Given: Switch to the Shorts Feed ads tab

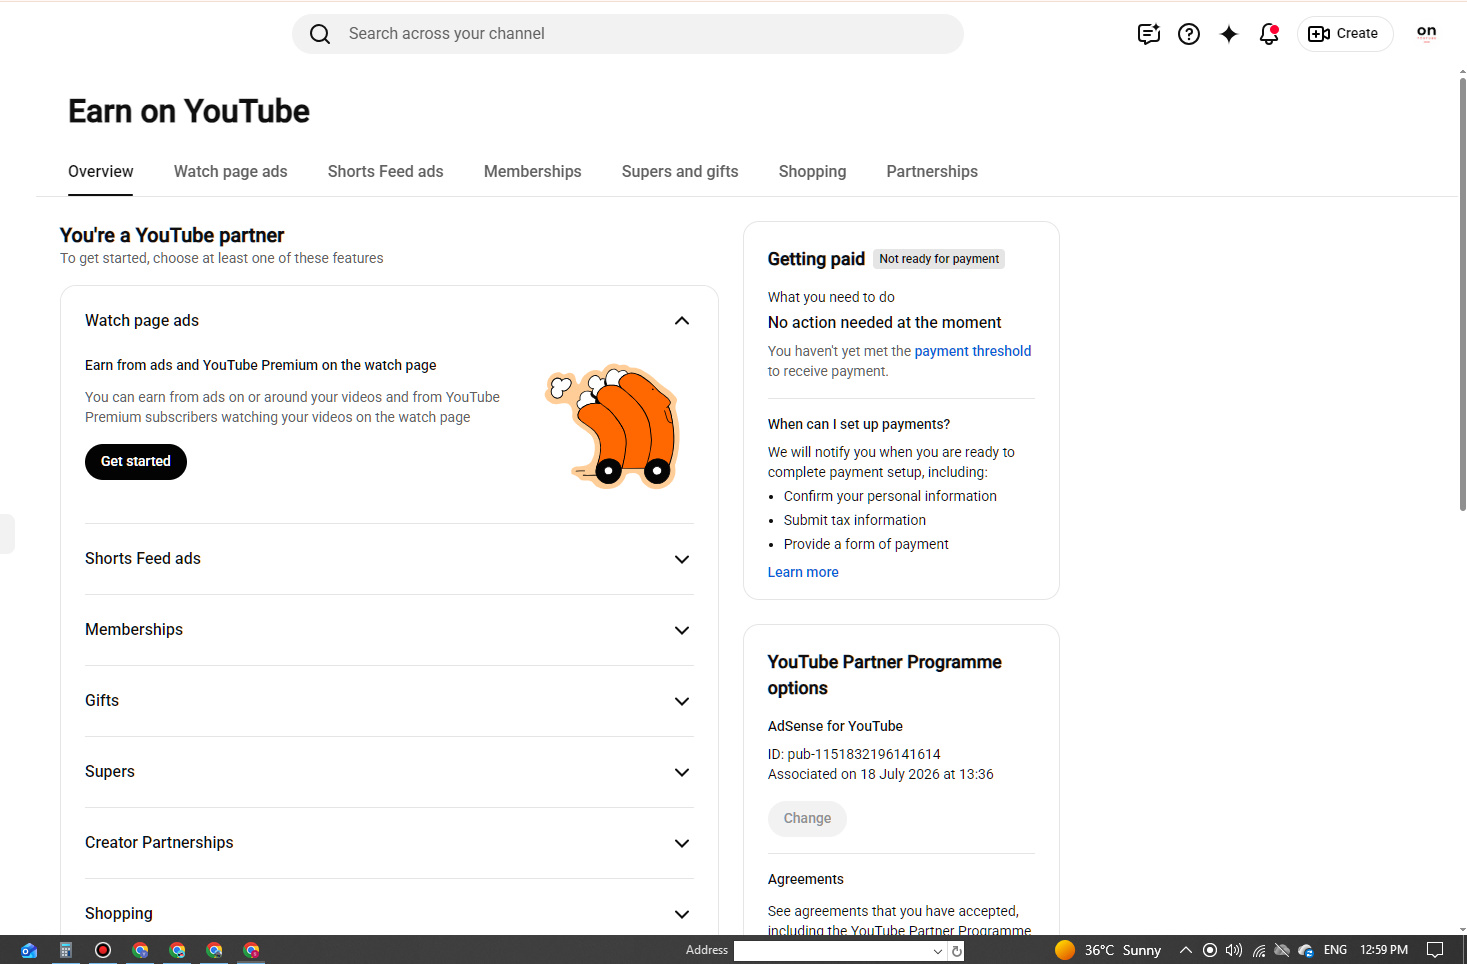Looking at the screenshot, I should (x=386, y=172).
